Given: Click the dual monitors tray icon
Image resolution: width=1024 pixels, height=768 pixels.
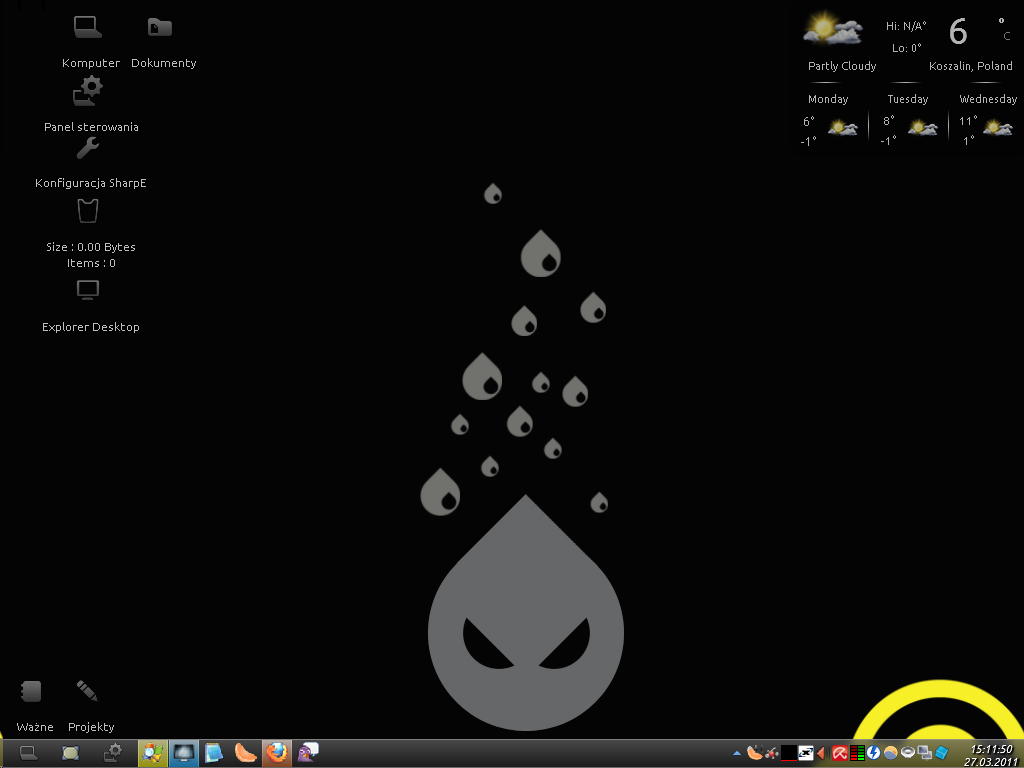Looking at the screenshot, I should (925, 753).
